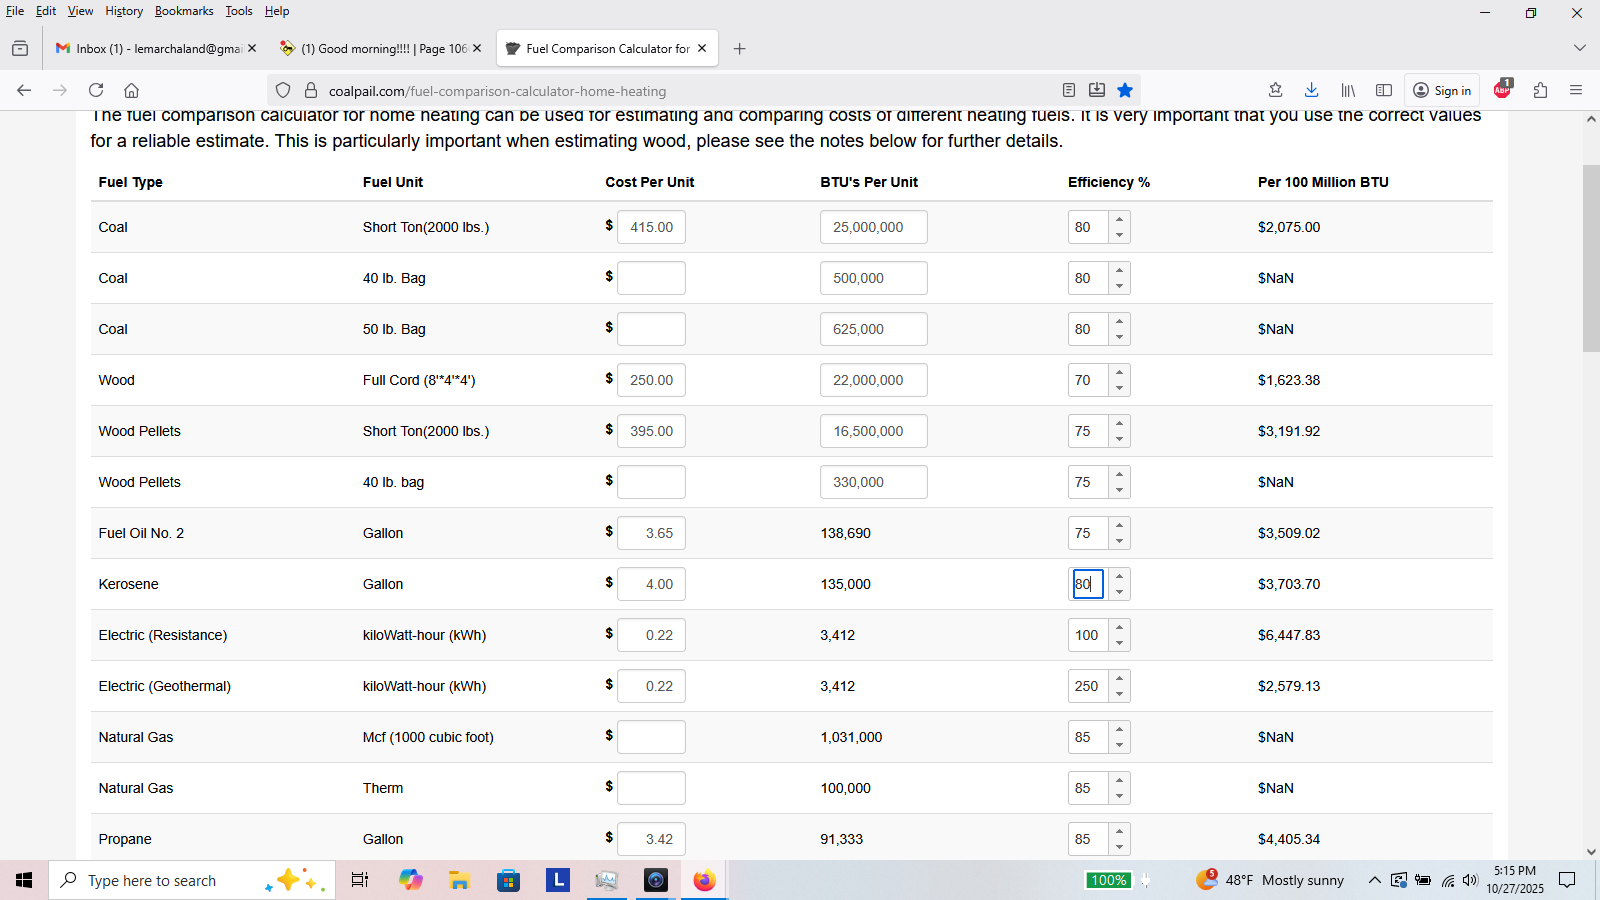
Task: Increase Kerosene efficiency with up arrow
Action: tap(1119, 576)
